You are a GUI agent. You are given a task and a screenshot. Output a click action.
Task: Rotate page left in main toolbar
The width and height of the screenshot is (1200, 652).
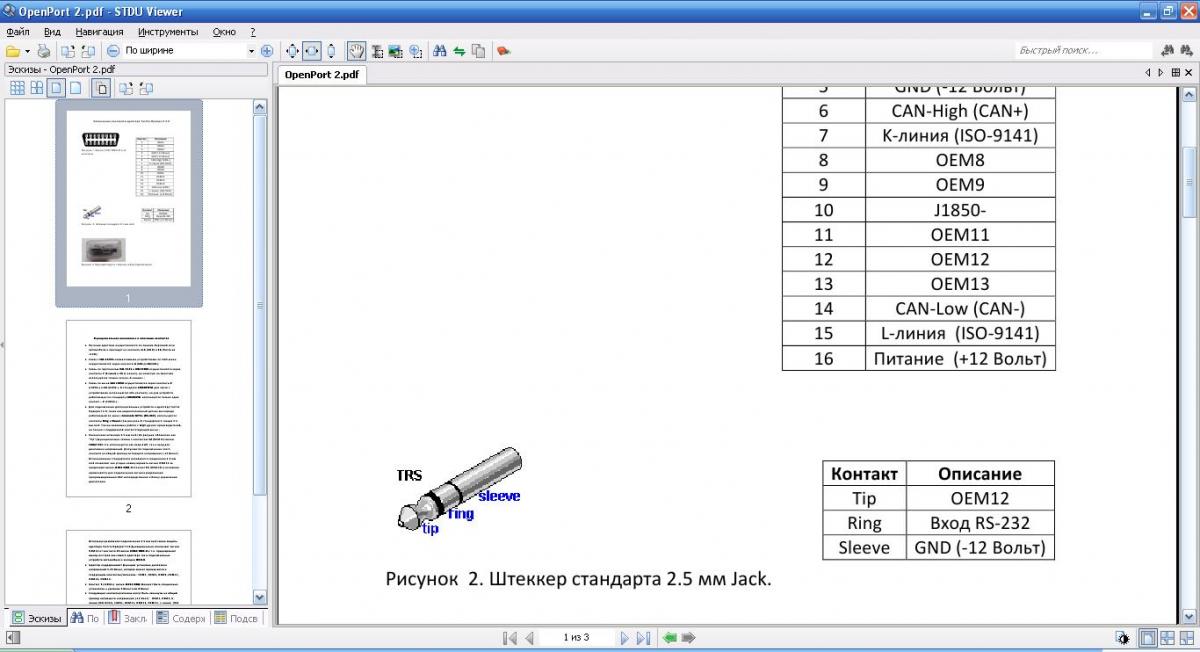click(x=67, y=51)
